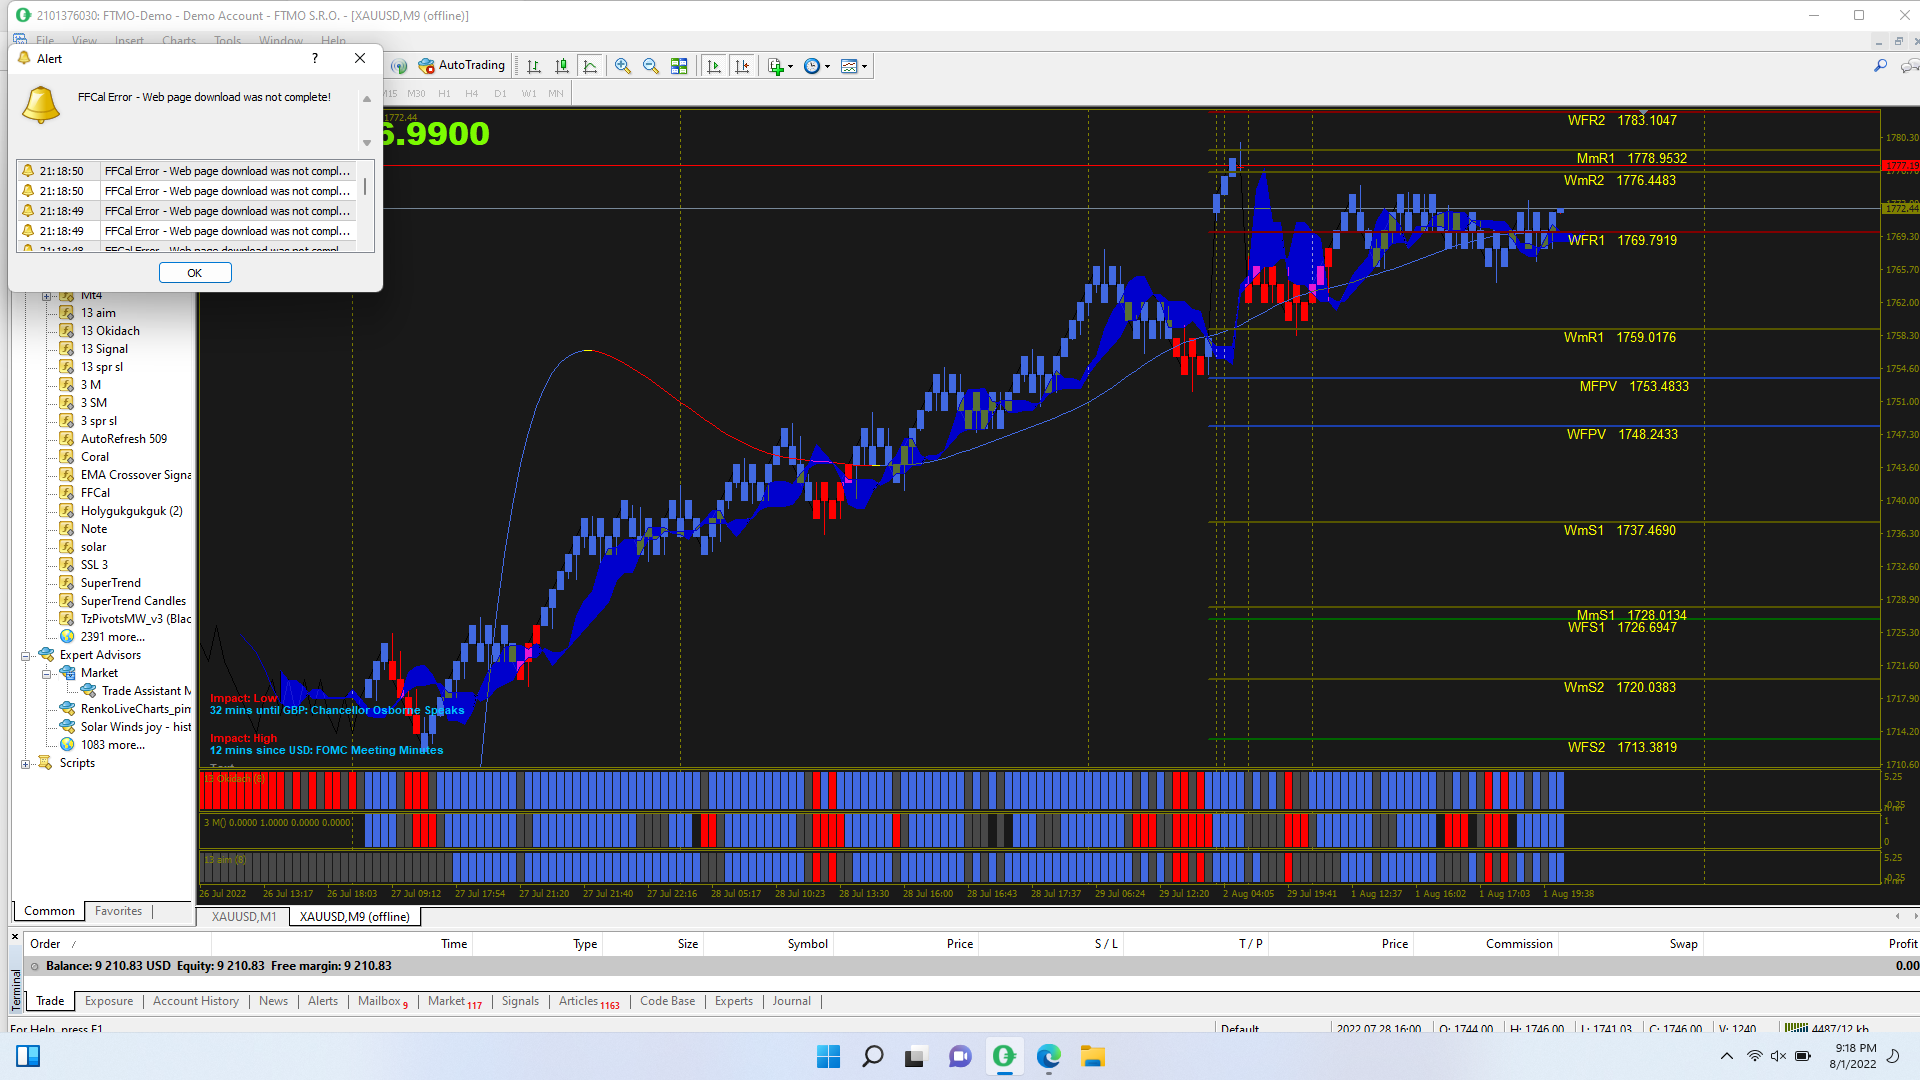Tile chart windows icon
This screenshot has height=1080, width=1920.
pos(679,66)
